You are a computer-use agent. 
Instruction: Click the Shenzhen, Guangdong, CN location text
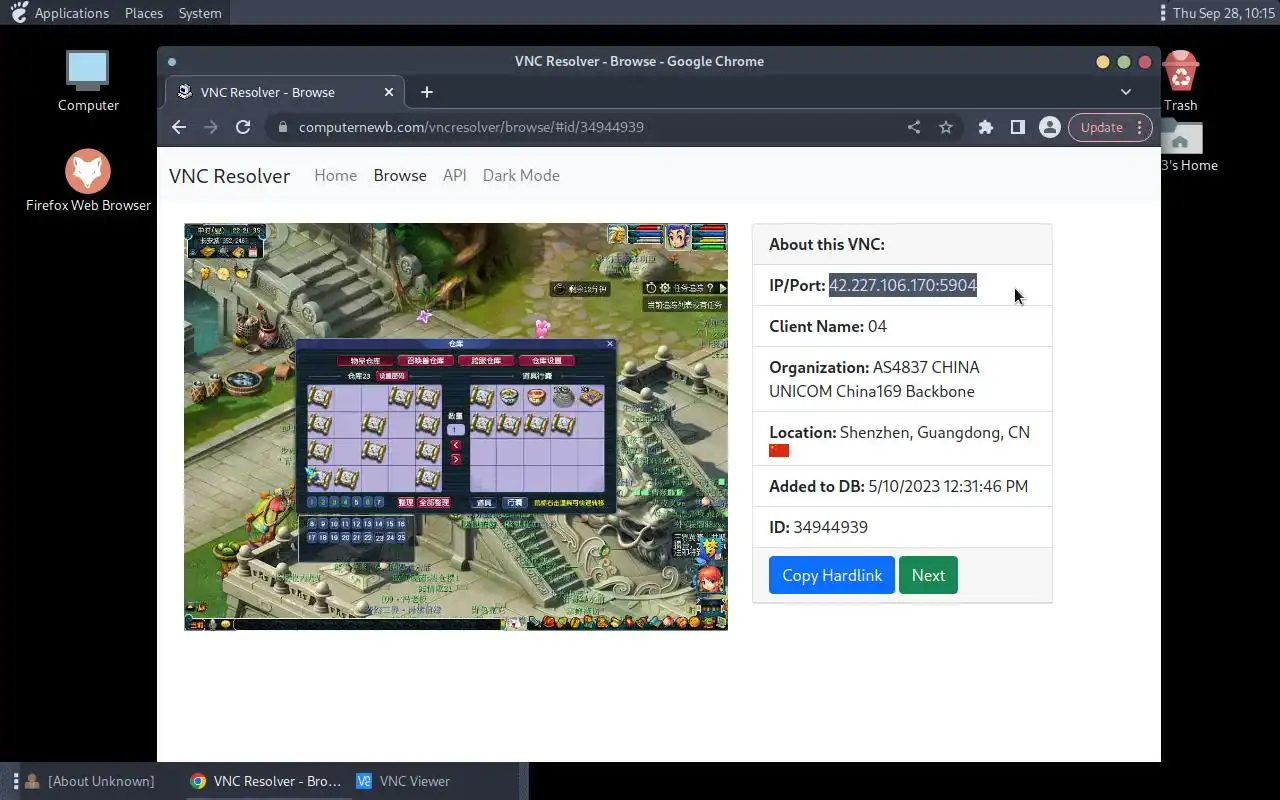(x=934, y=432)
